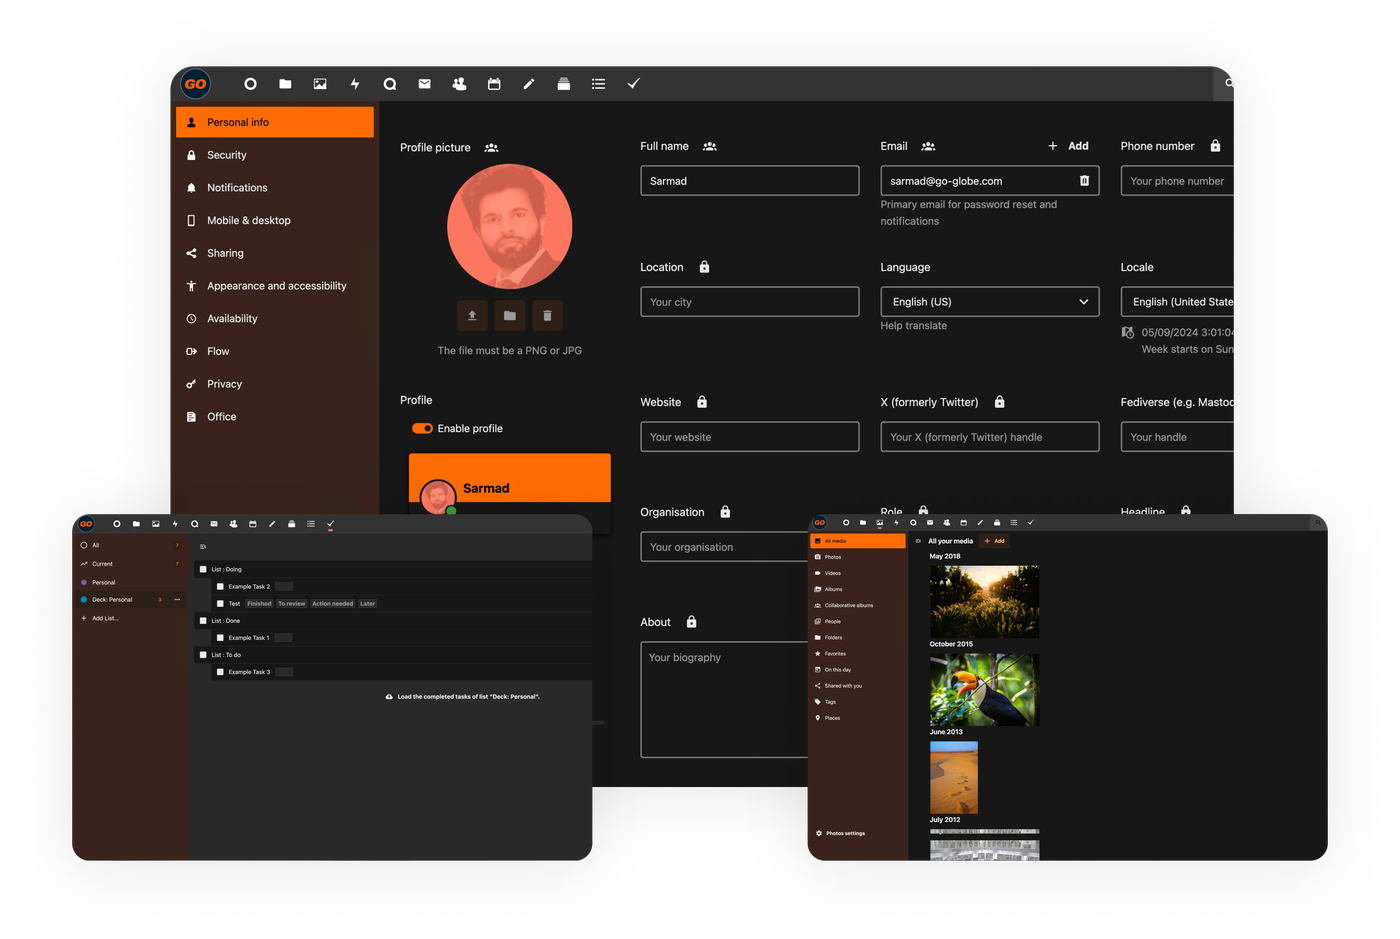The image size is (1400, 939).
Task: Delete the sarmad@go-globe.com email via trash icon
Action: (x=1084, y=181)
